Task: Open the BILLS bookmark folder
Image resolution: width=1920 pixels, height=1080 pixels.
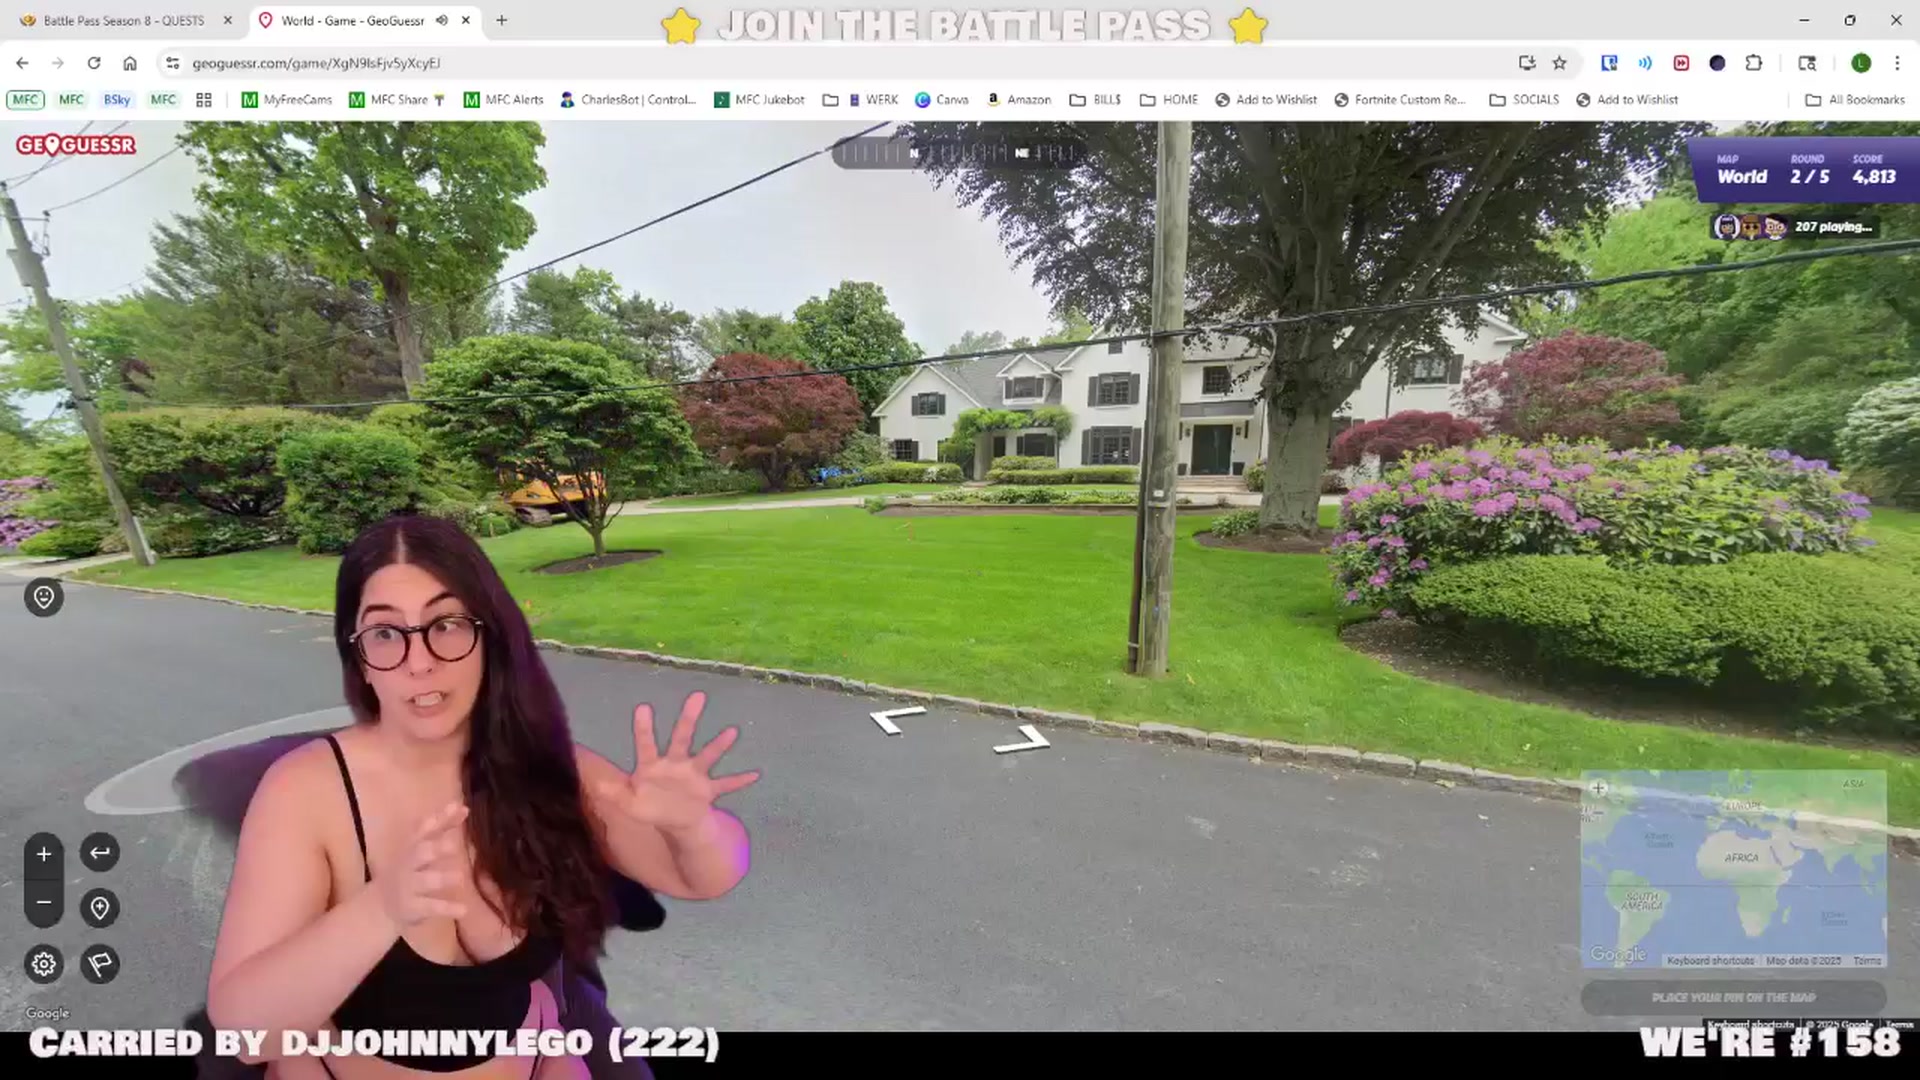Action: [x=1095, y=100]
